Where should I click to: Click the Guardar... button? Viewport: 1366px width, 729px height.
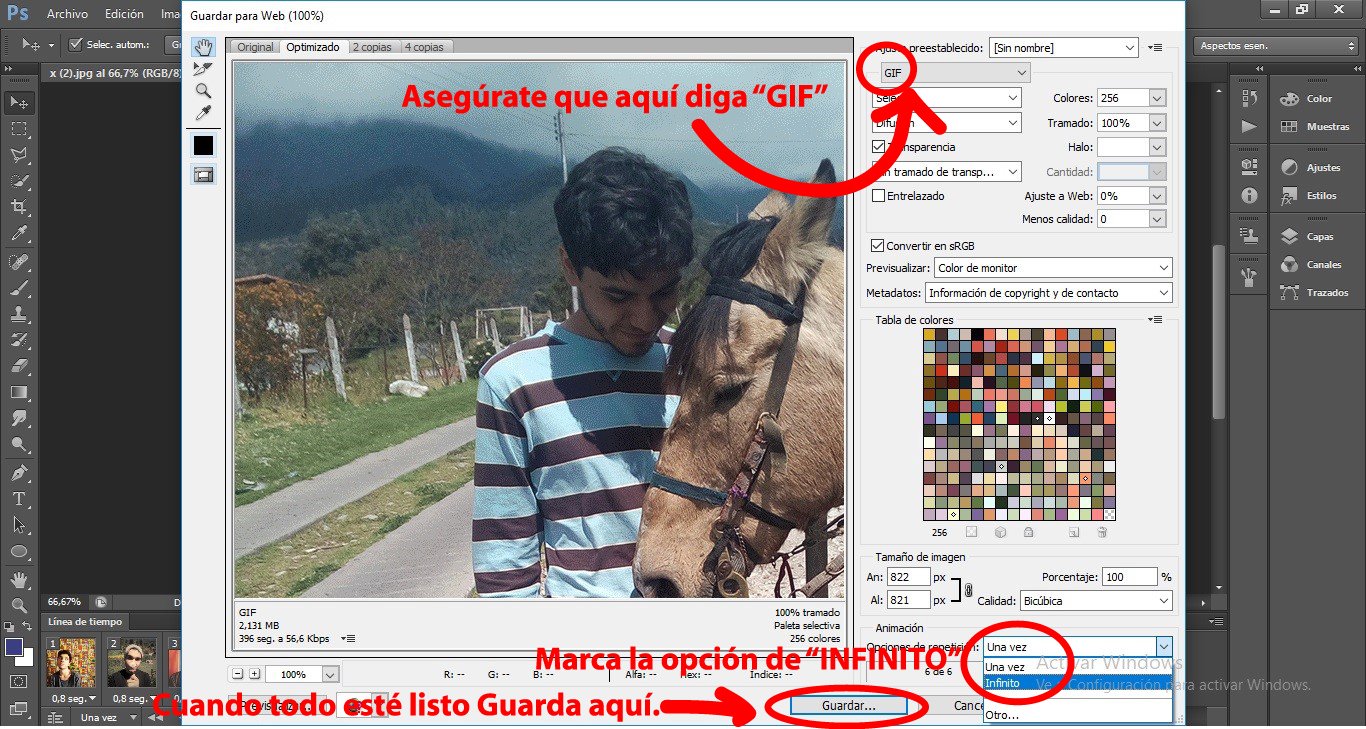coord(849,705)
